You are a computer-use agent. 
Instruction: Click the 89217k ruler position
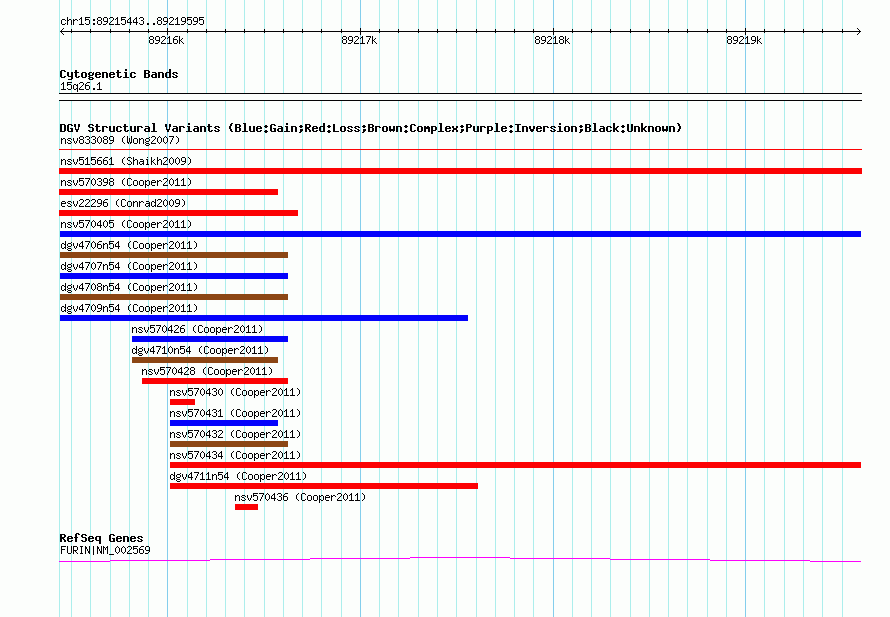359,40
